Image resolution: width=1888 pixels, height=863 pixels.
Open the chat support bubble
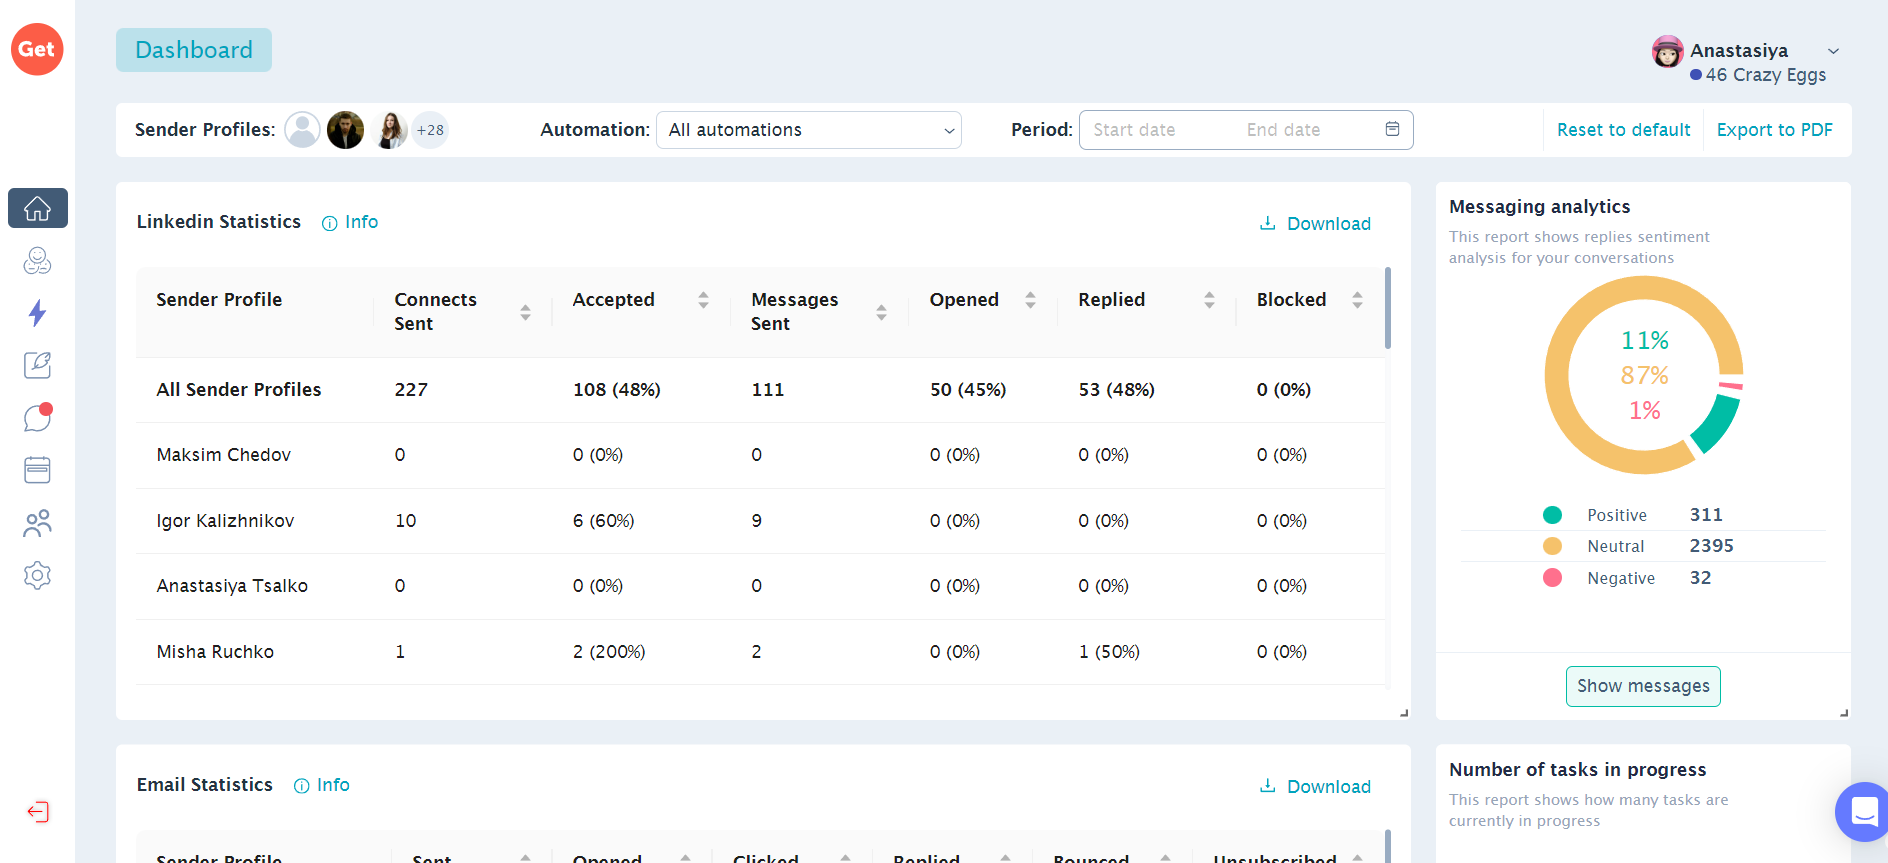click(x=1863, y=812)
